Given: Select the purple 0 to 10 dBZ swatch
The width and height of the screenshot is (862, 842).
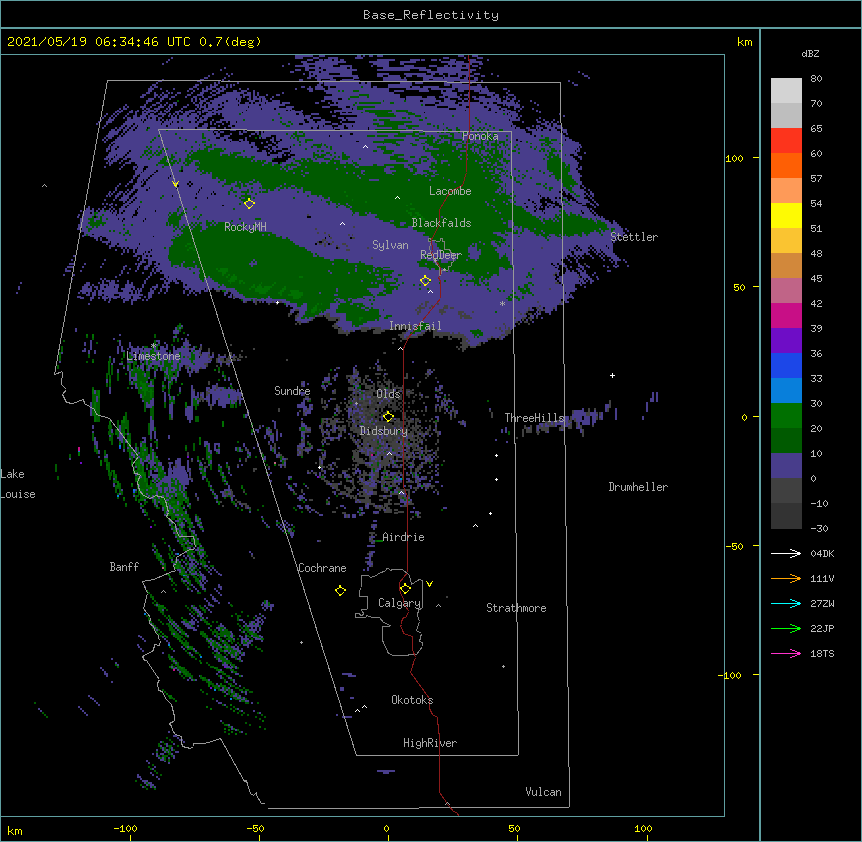Looking at the screenshot, I should tap(786, 466).
